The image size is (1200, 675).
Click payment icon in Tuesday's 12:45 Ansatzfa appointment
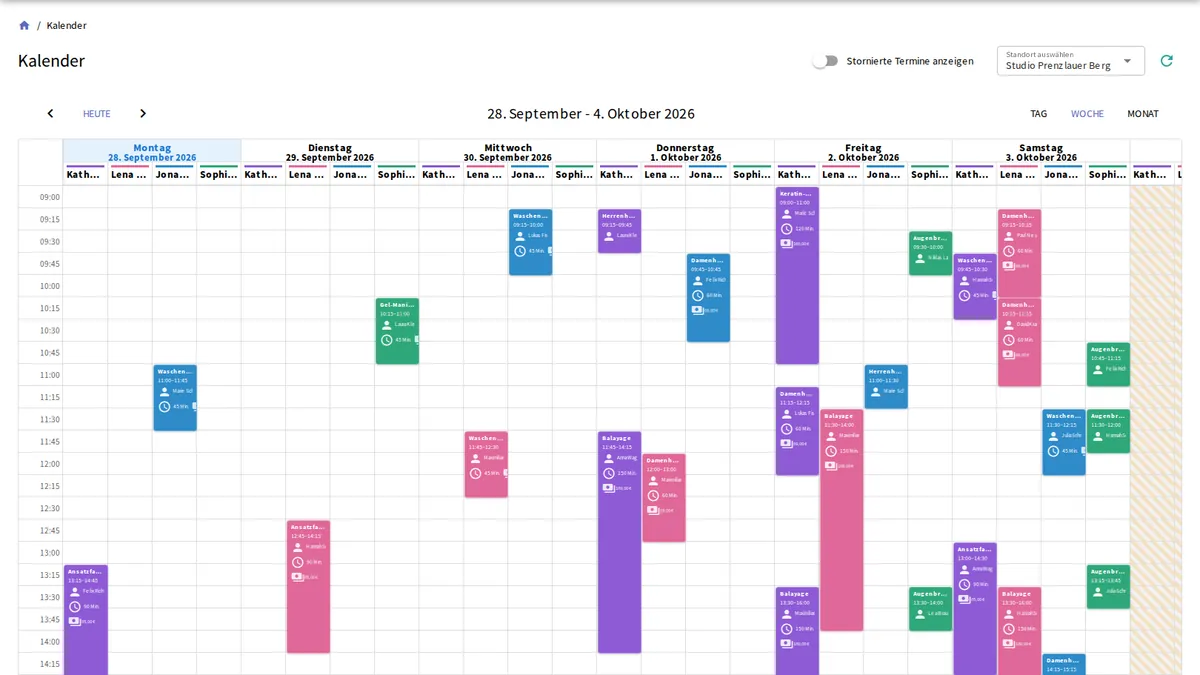pos(297,577)
